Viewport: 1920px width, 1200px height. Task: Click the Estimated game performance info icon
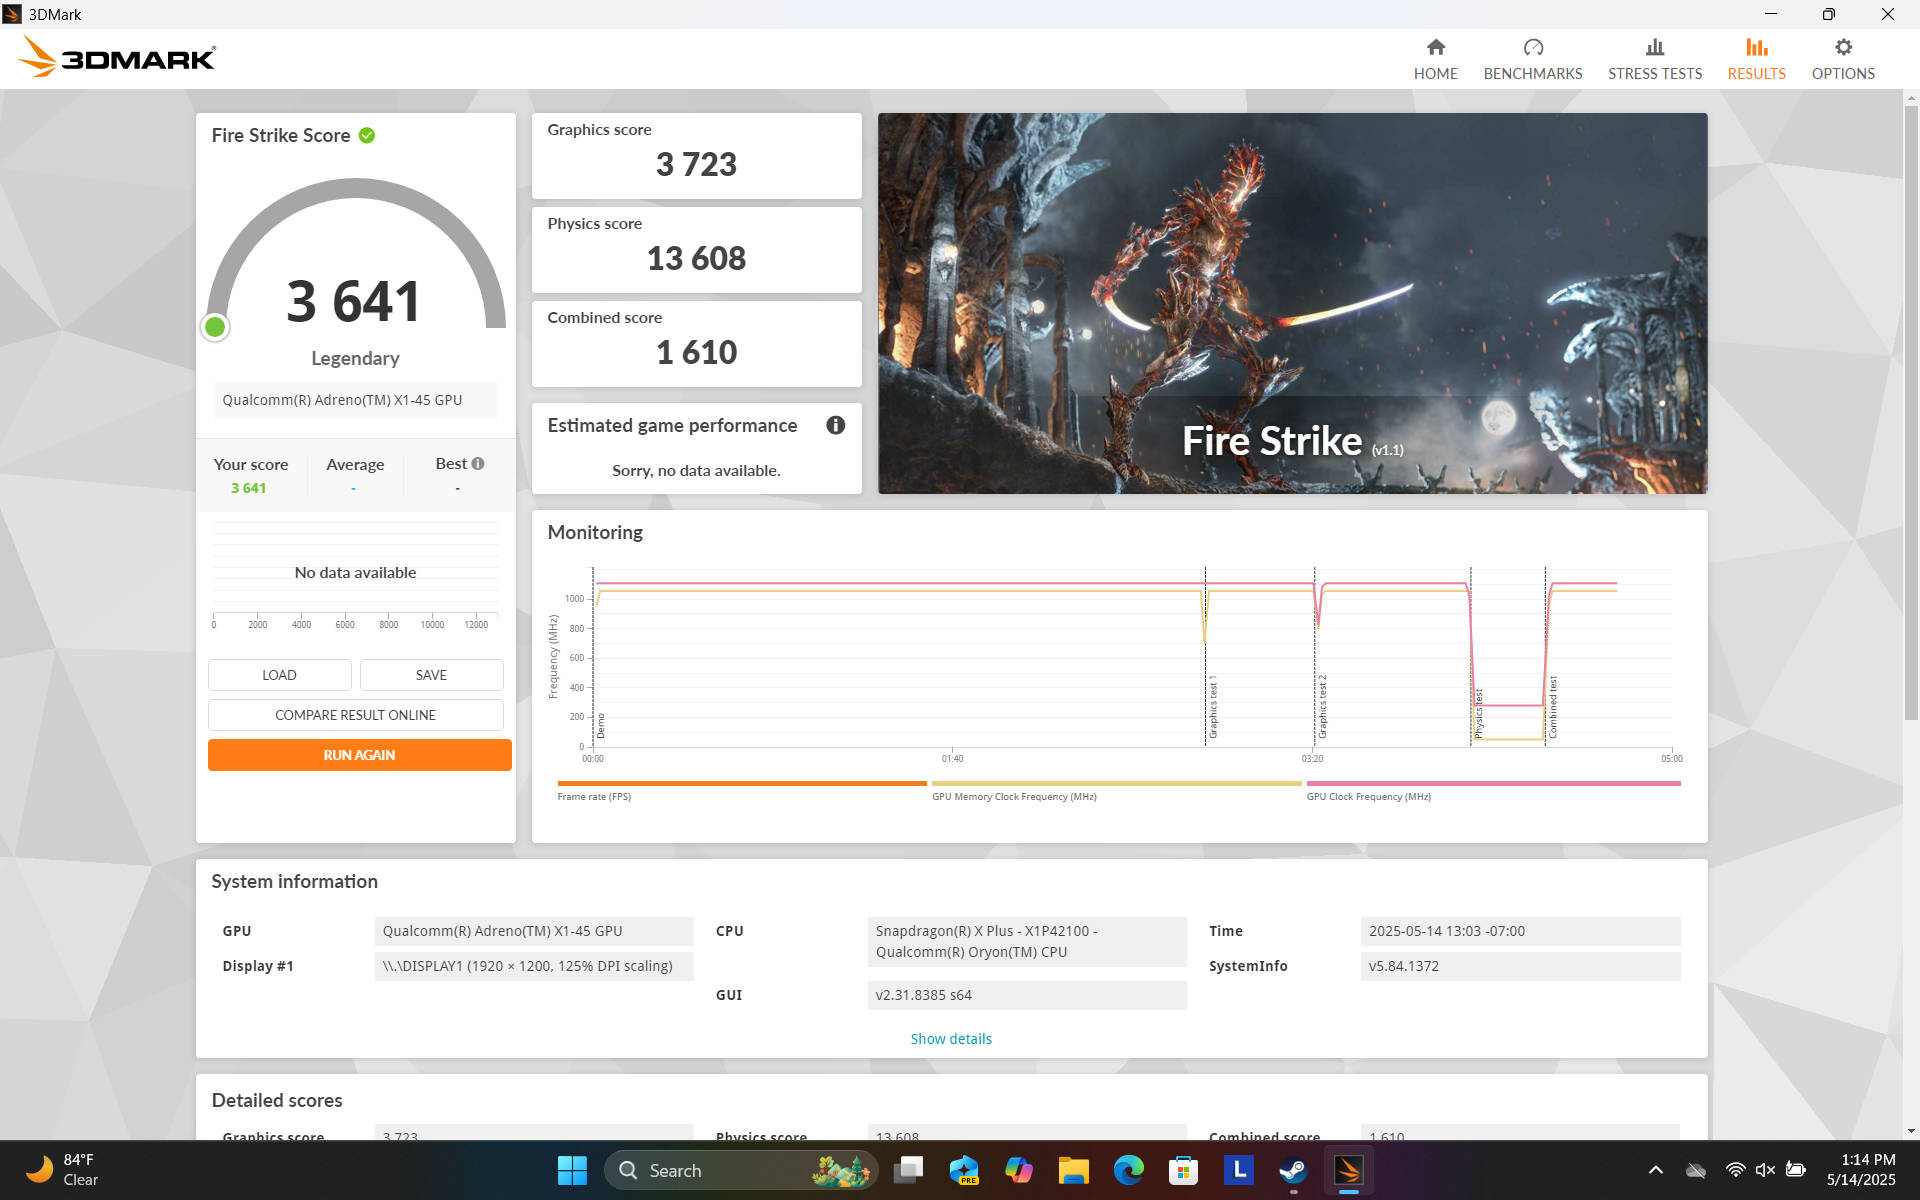click(x=835, y=425)
